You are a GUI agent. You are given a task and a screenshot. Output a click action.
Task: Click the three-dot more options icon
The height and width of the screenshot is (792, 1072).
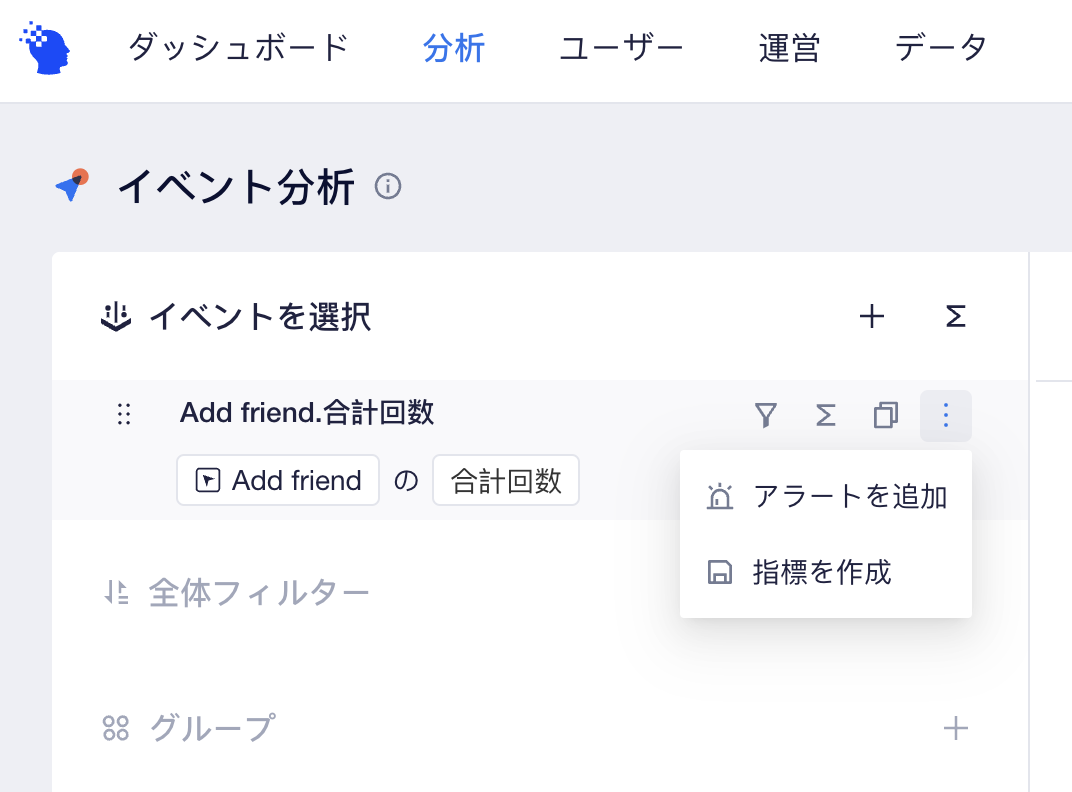[946, 415]
